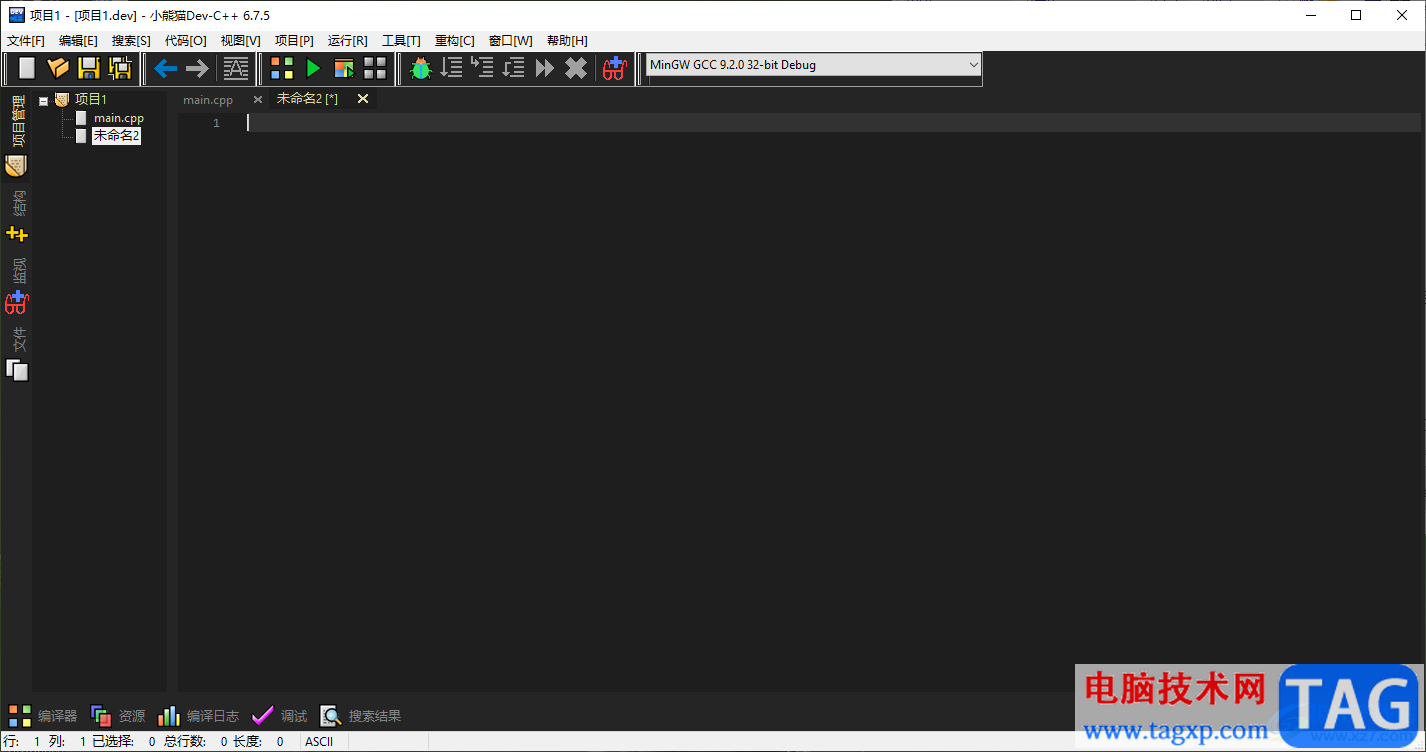
Task: Show the 结构 side panel
Action: point(17,216)
